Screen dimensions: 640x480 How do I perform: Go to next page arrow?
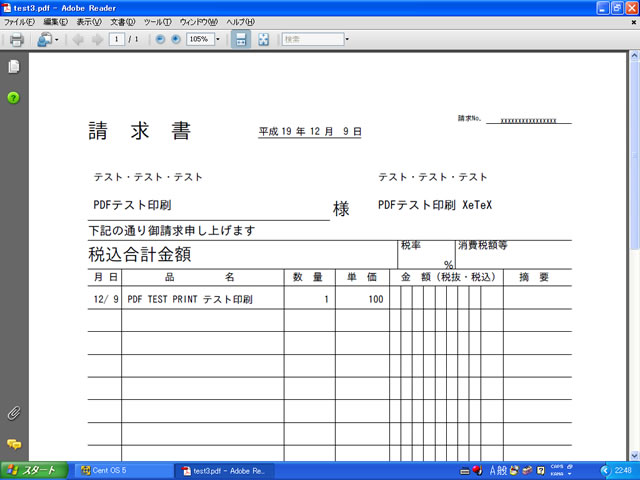coord(96,40)
